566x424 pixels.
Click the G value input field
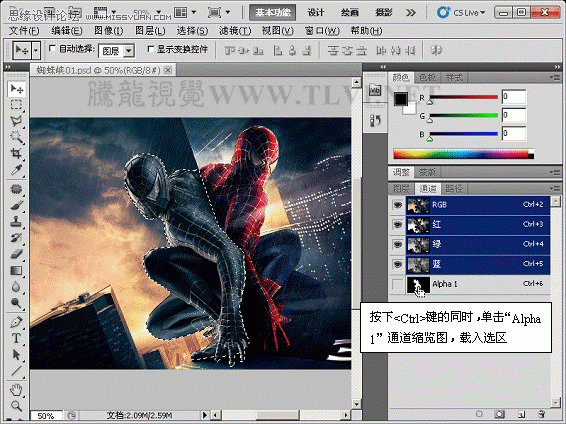(514, 115)
